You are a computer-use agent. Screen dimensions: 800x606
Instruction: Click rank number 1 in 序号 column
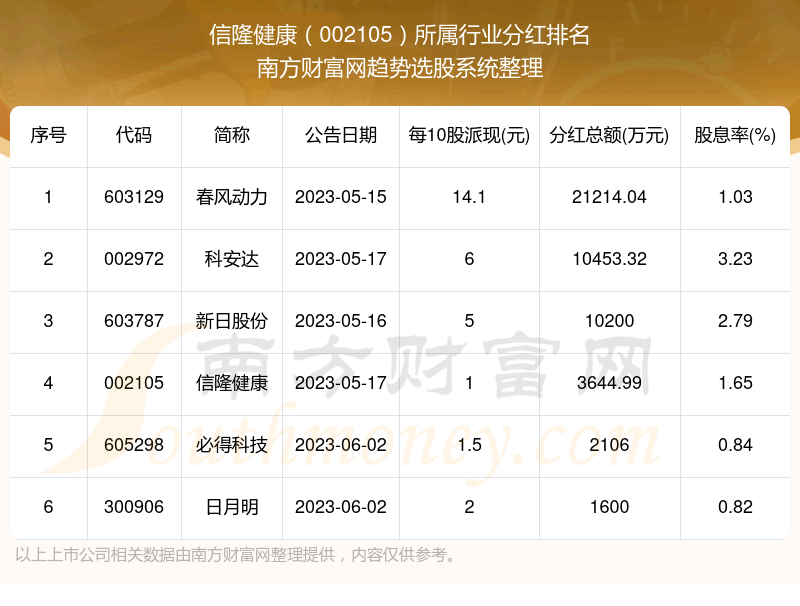pyautogui.click(x=48, y=197)
